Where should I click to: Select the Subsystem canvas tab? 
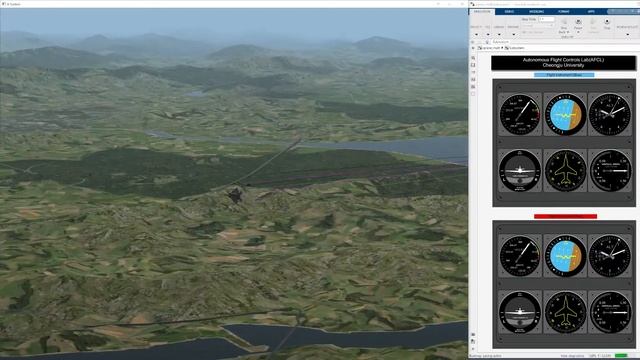[x=500, y=42]
